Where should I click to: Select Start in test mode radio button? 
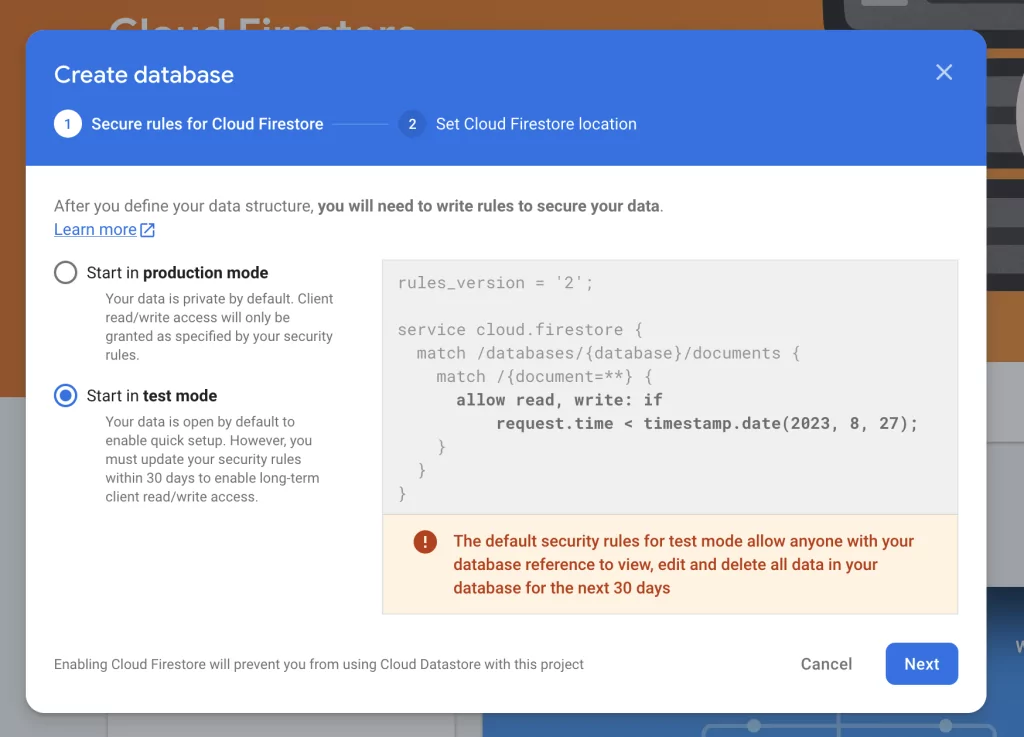[65, 395]
